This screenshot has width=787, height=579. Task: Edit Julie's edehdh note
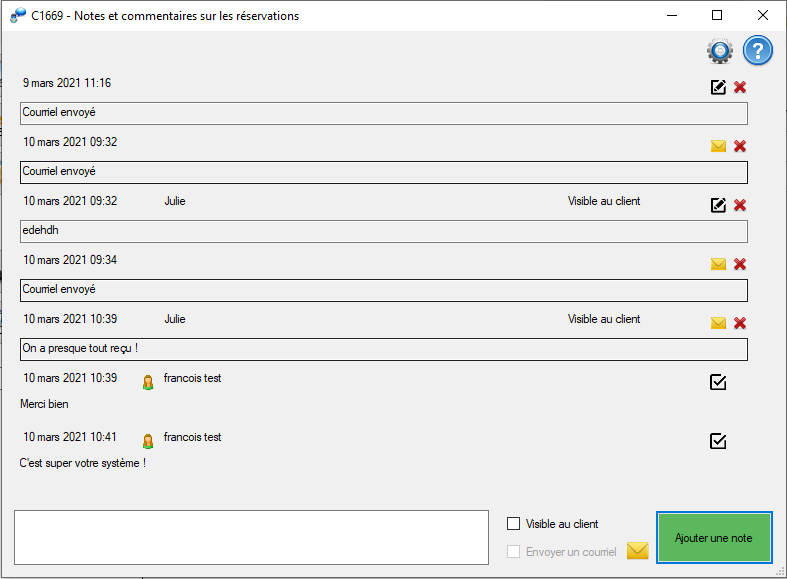[718, 205]
